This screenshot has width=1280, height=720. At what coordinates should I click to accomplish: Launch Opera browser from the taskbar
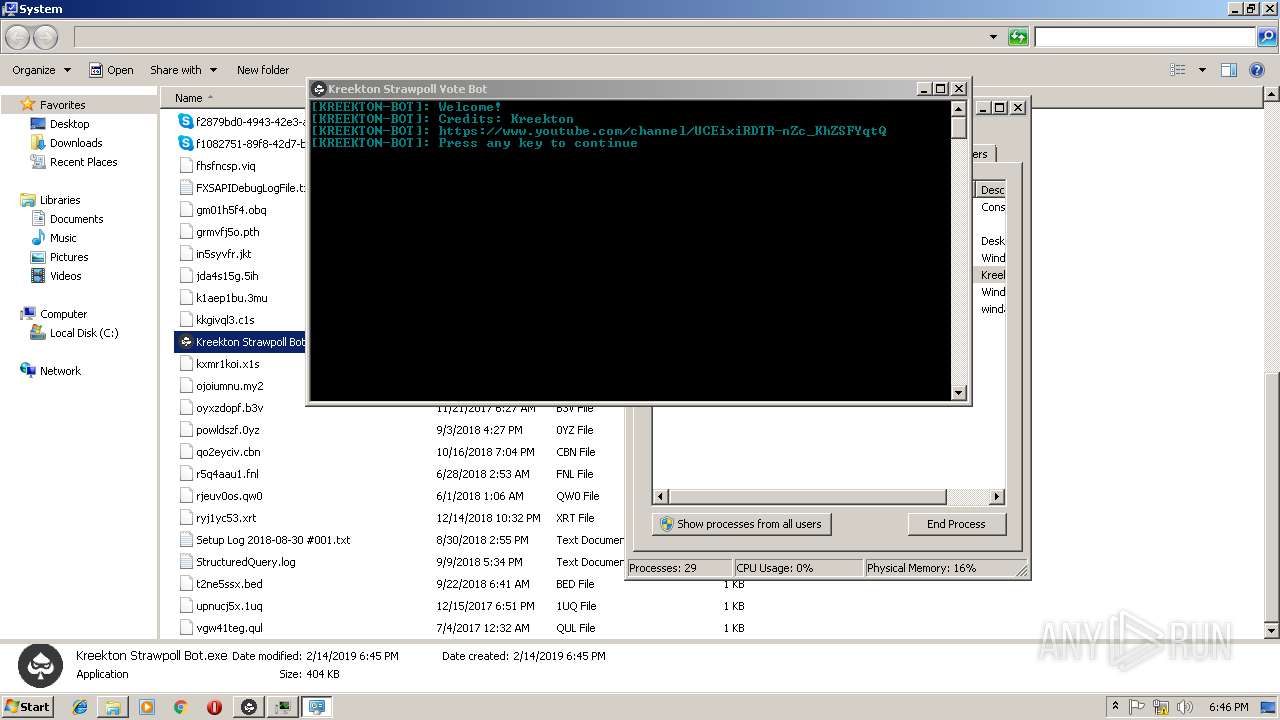coord(214,707)
